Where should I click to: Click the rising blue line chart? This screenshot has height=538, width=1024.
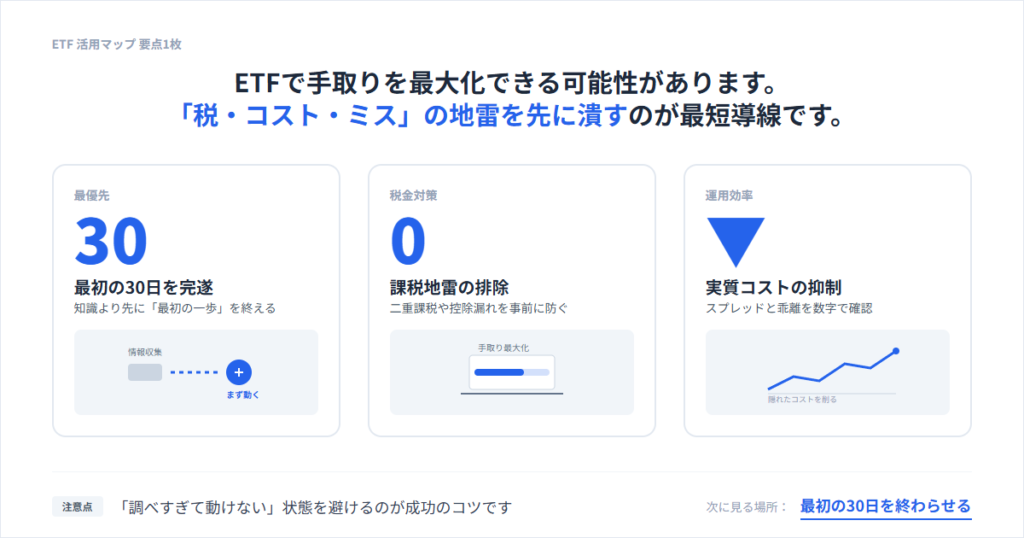(830, 370)
